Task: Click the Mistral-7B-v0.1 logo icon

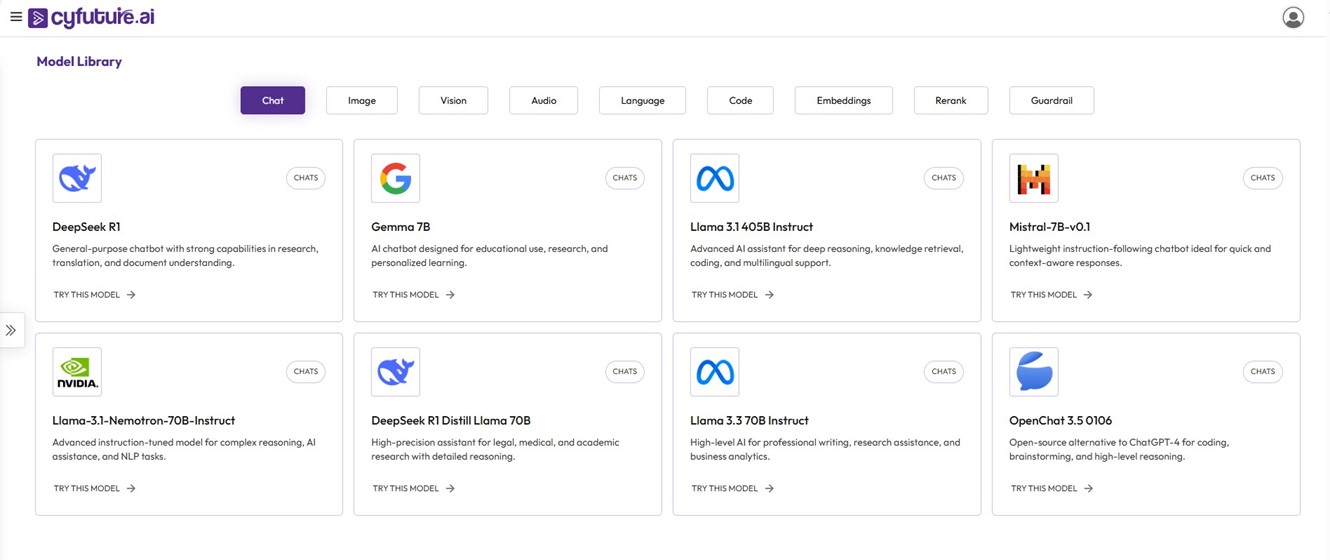Action: [1033, 179]
